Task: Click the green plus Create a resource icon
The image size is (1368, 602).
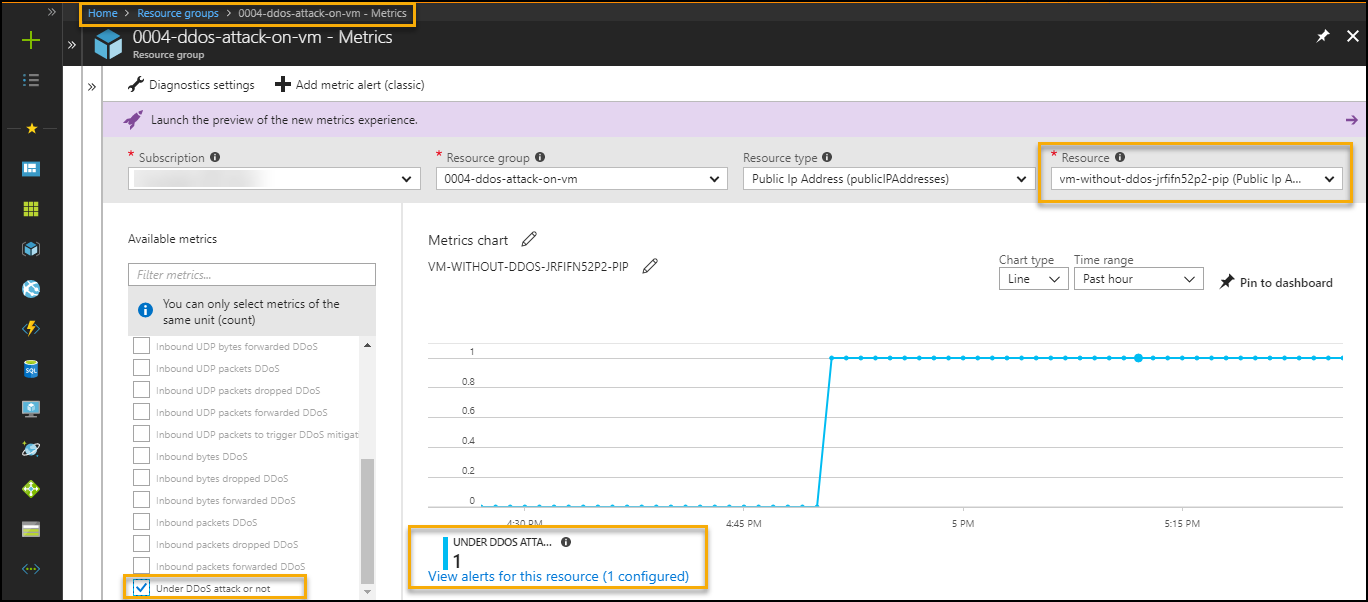Action: point(31,41)
